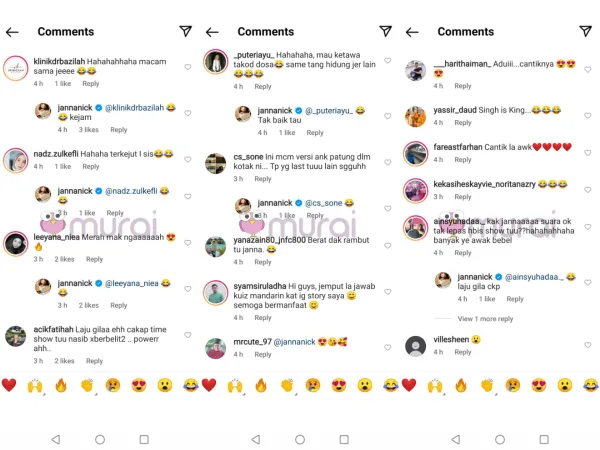Open the share icon in rightmost Comments header

(585, 31)
